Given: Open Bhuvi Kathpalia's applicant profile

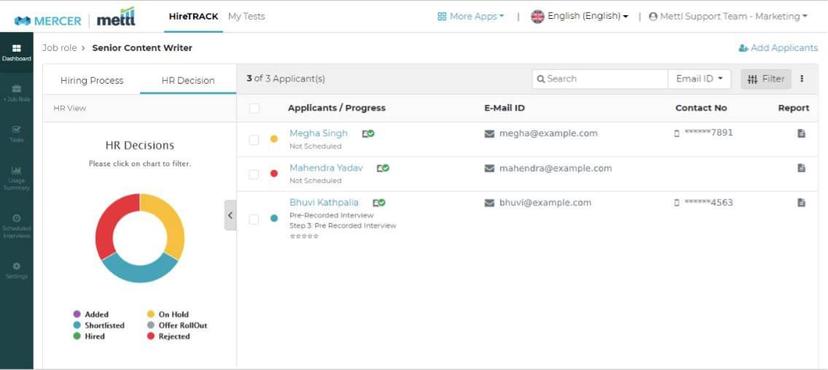Looking at the screenshot, I should coord(324,202).
